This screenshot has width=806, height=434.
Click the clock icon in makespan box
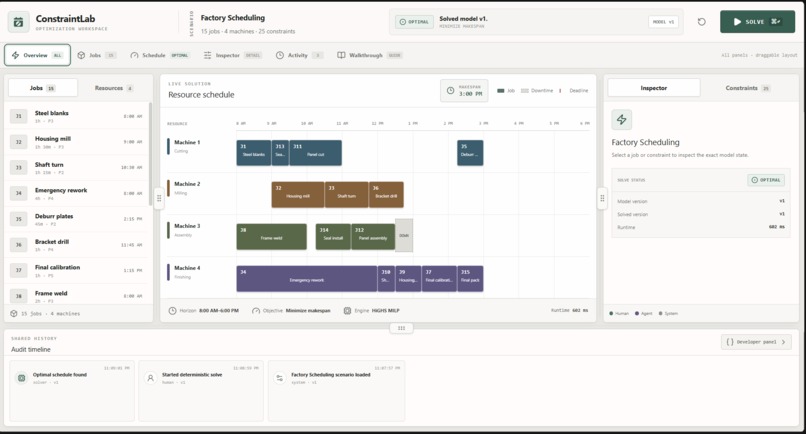tap(450, 91)
